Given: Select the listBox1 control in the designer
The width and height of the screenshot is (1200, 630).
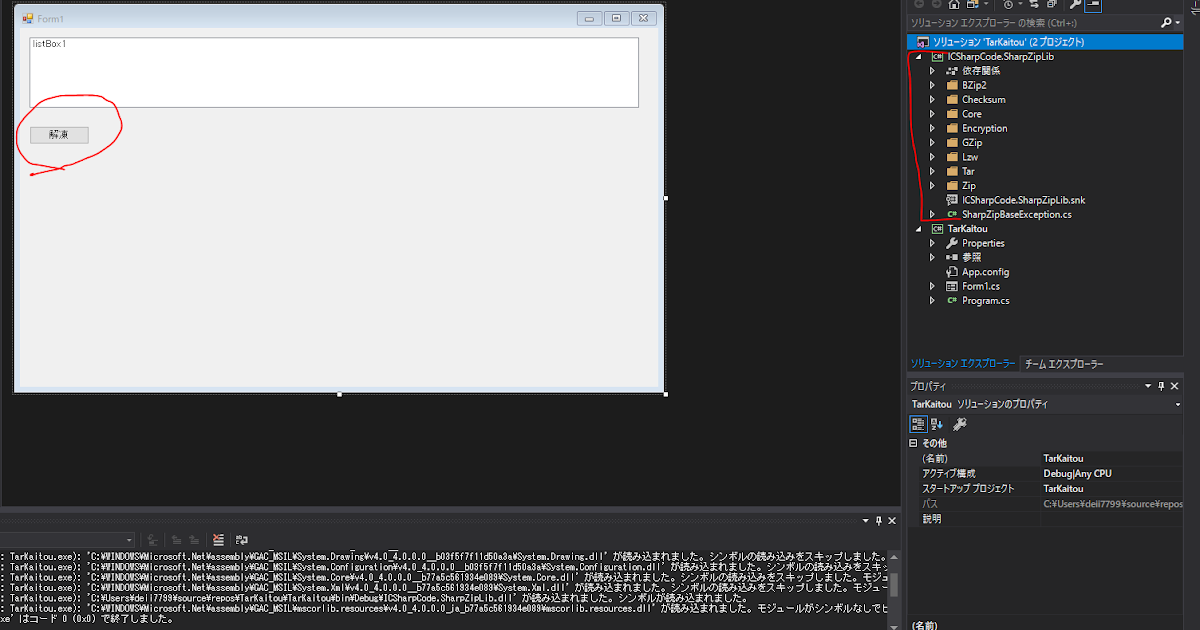Looking at the screenshot, I should click(x=333, y=70).
